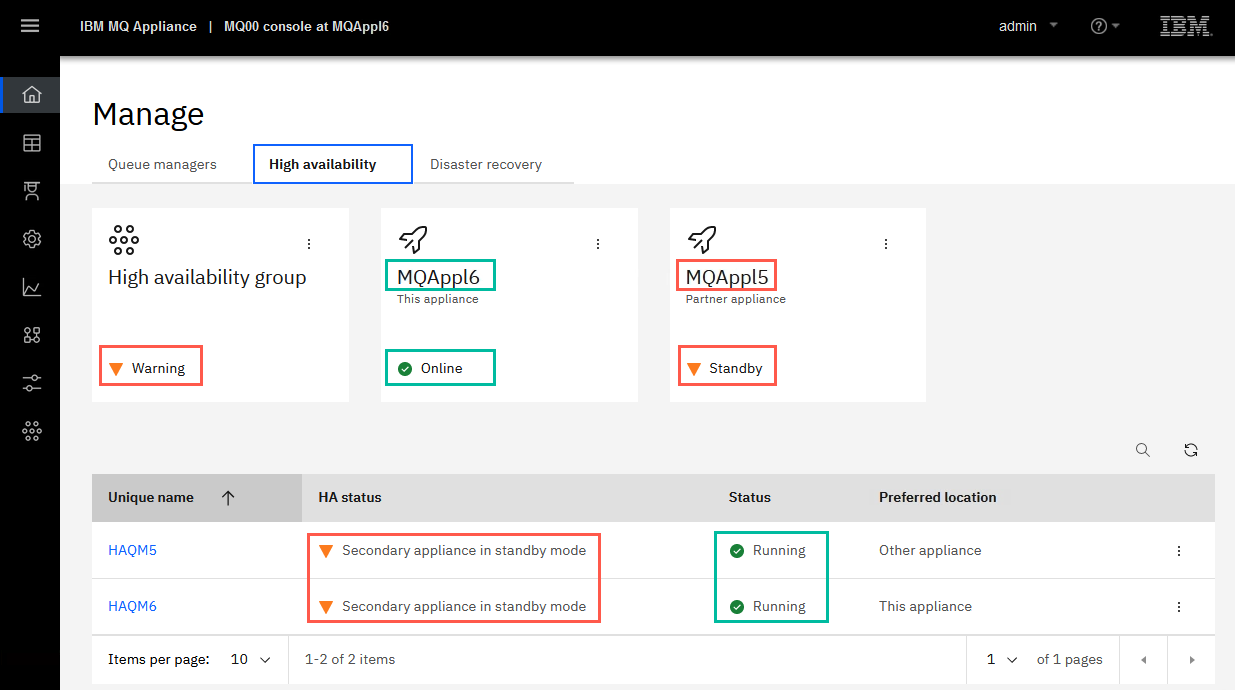Click the 'High availability group' card title
The height and width of the screenshot is (690, 1235).
[x=207, y=277]
